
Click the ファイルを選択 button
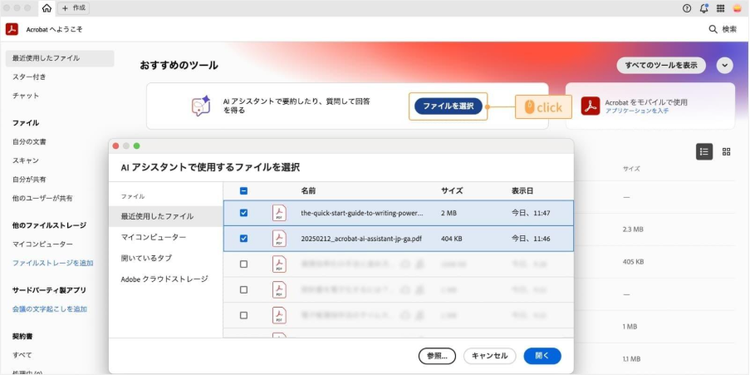(x=448, y=106)
